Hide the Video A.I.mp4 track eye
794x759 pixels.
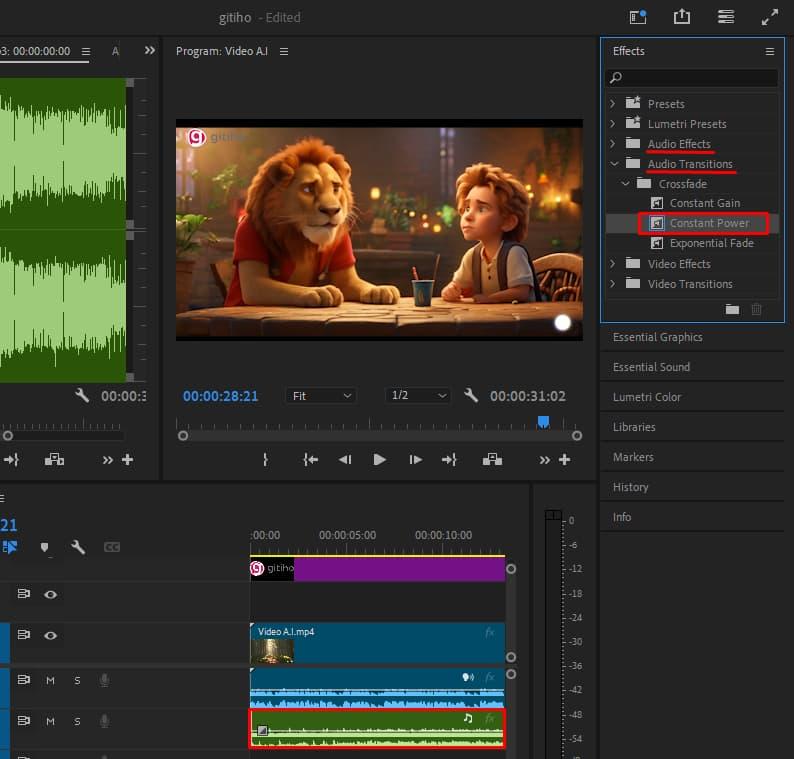[x=50, y=635]
